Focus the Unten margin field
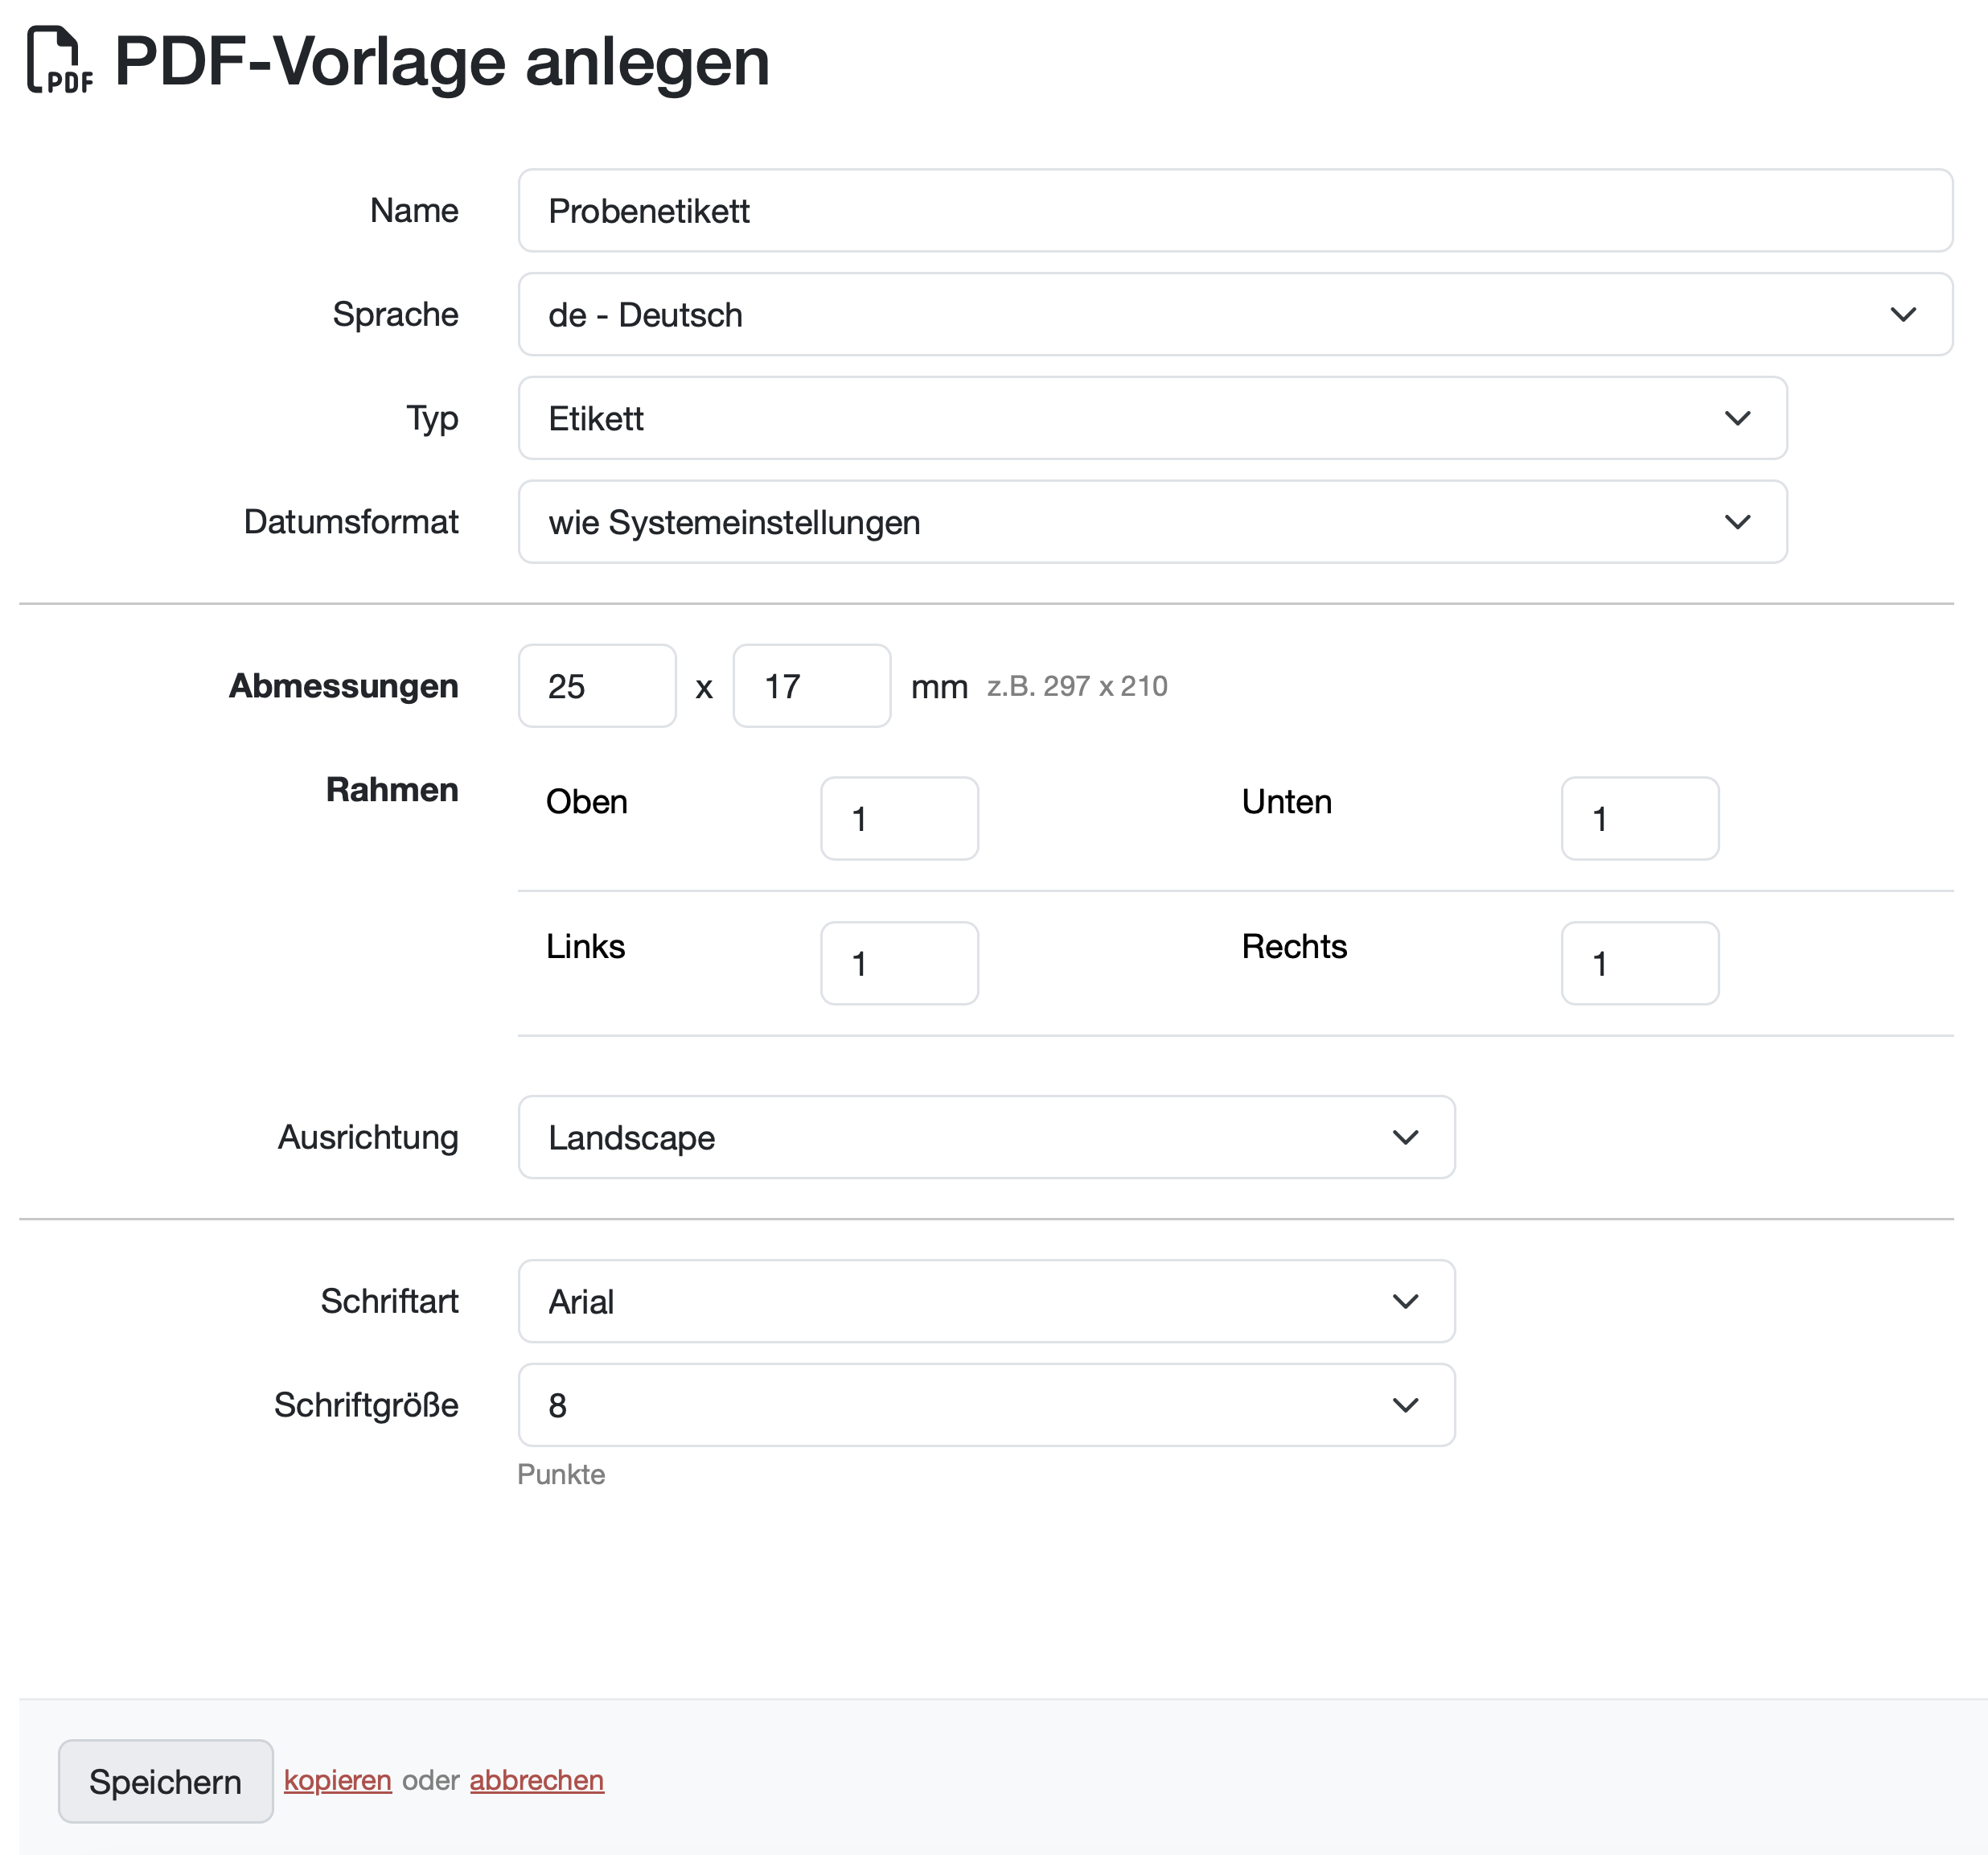This screenshot has width=1988, height=1855. [1639, 819]
